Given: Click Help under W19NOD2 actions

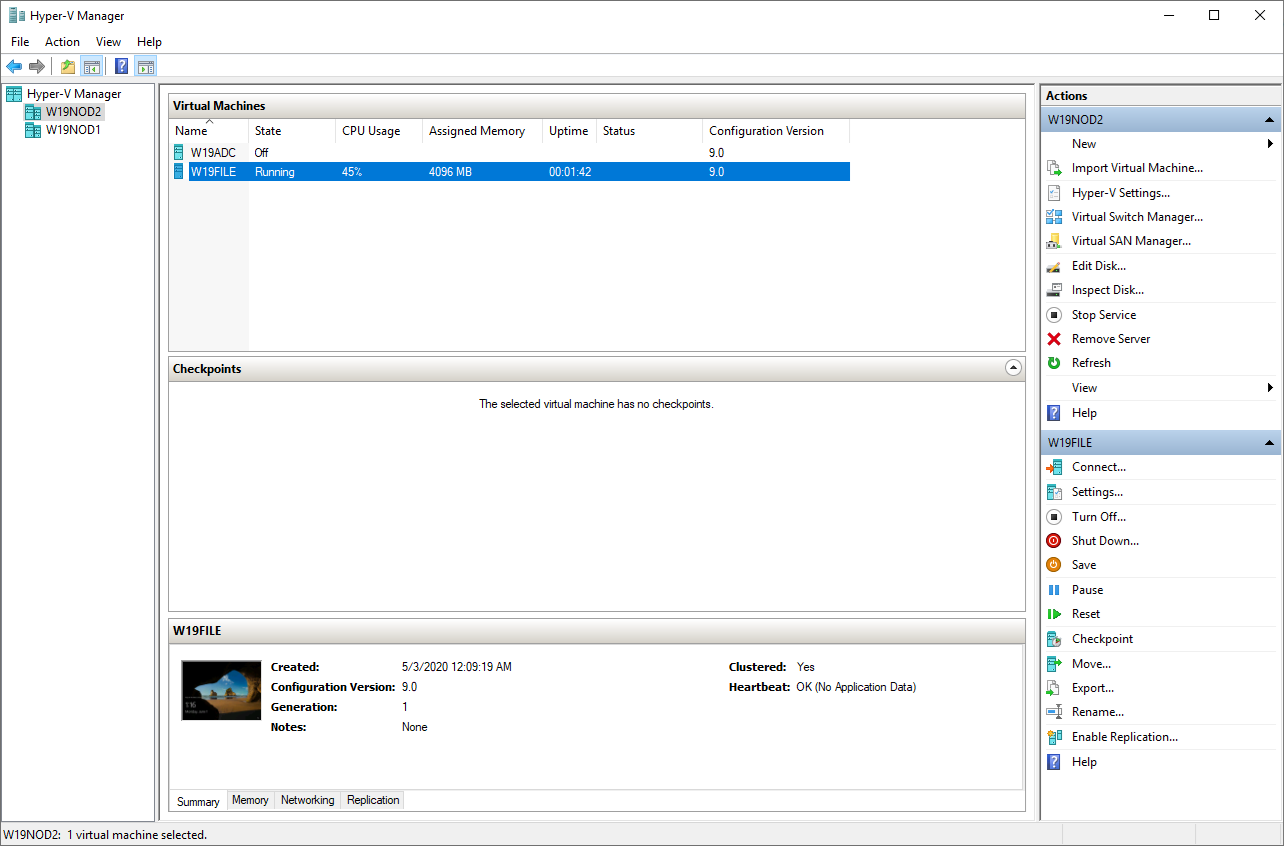Looking at the screenshot, I should point(1084,413).
